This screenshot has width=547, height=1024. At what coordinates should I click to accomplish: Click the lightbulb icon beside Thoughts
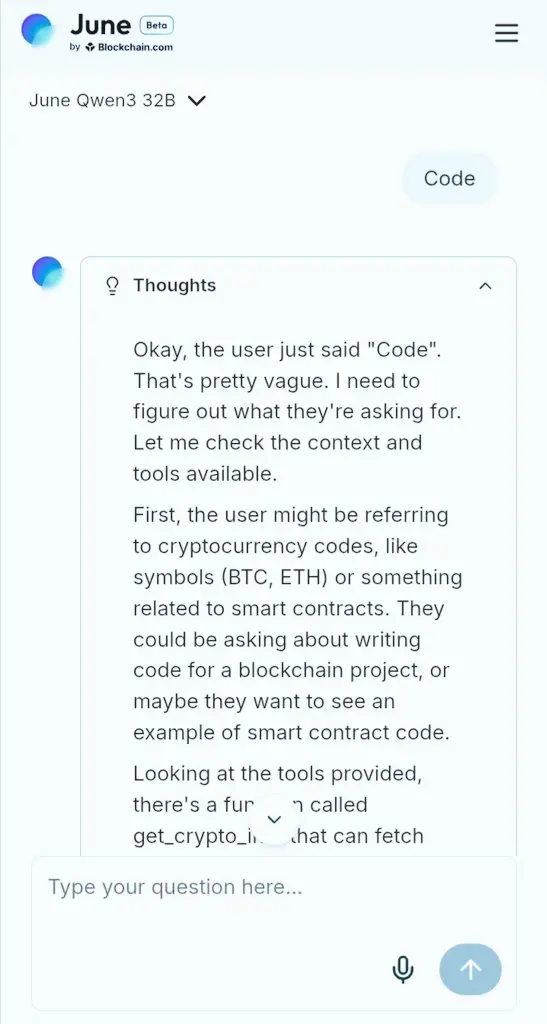point(112,285)
